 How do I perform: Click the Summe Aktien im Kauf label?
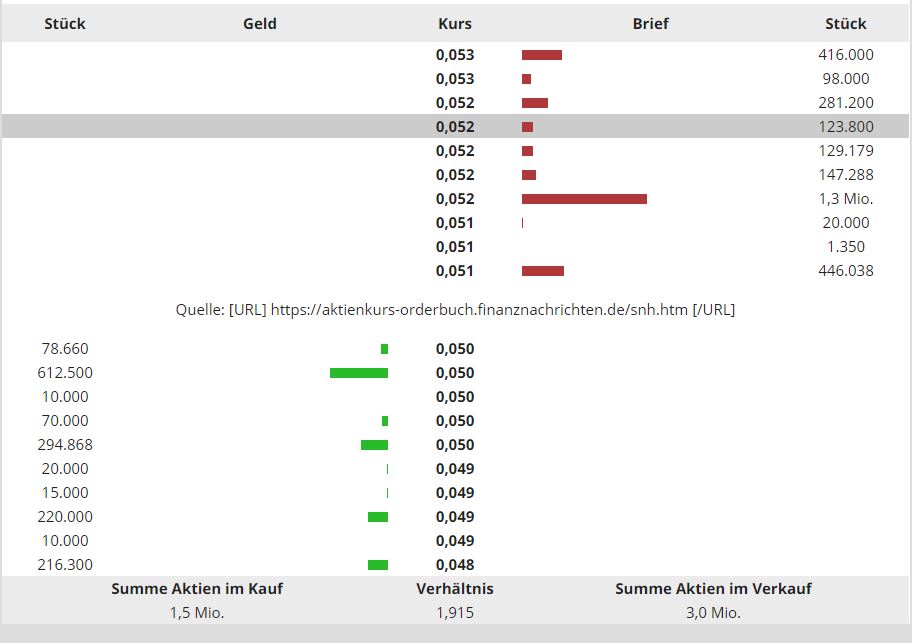197,589
